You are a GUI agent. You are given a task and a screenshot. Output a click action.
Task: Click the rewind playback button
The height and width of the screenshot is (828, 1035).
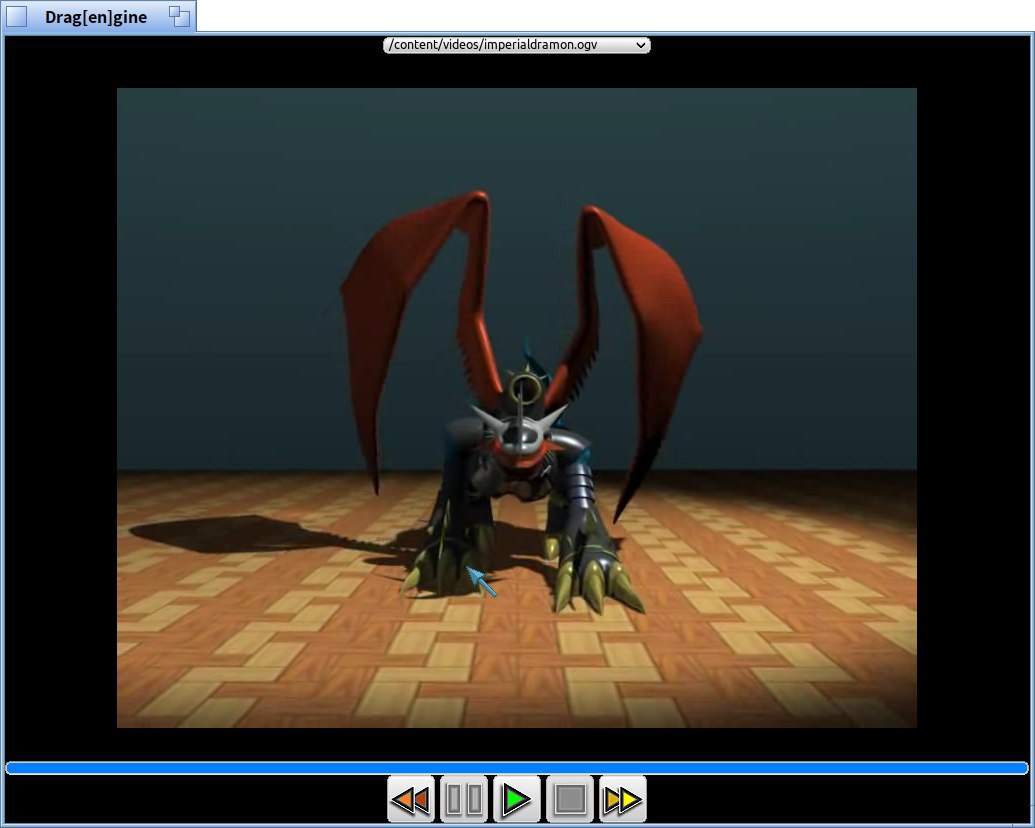click(411, 799)
